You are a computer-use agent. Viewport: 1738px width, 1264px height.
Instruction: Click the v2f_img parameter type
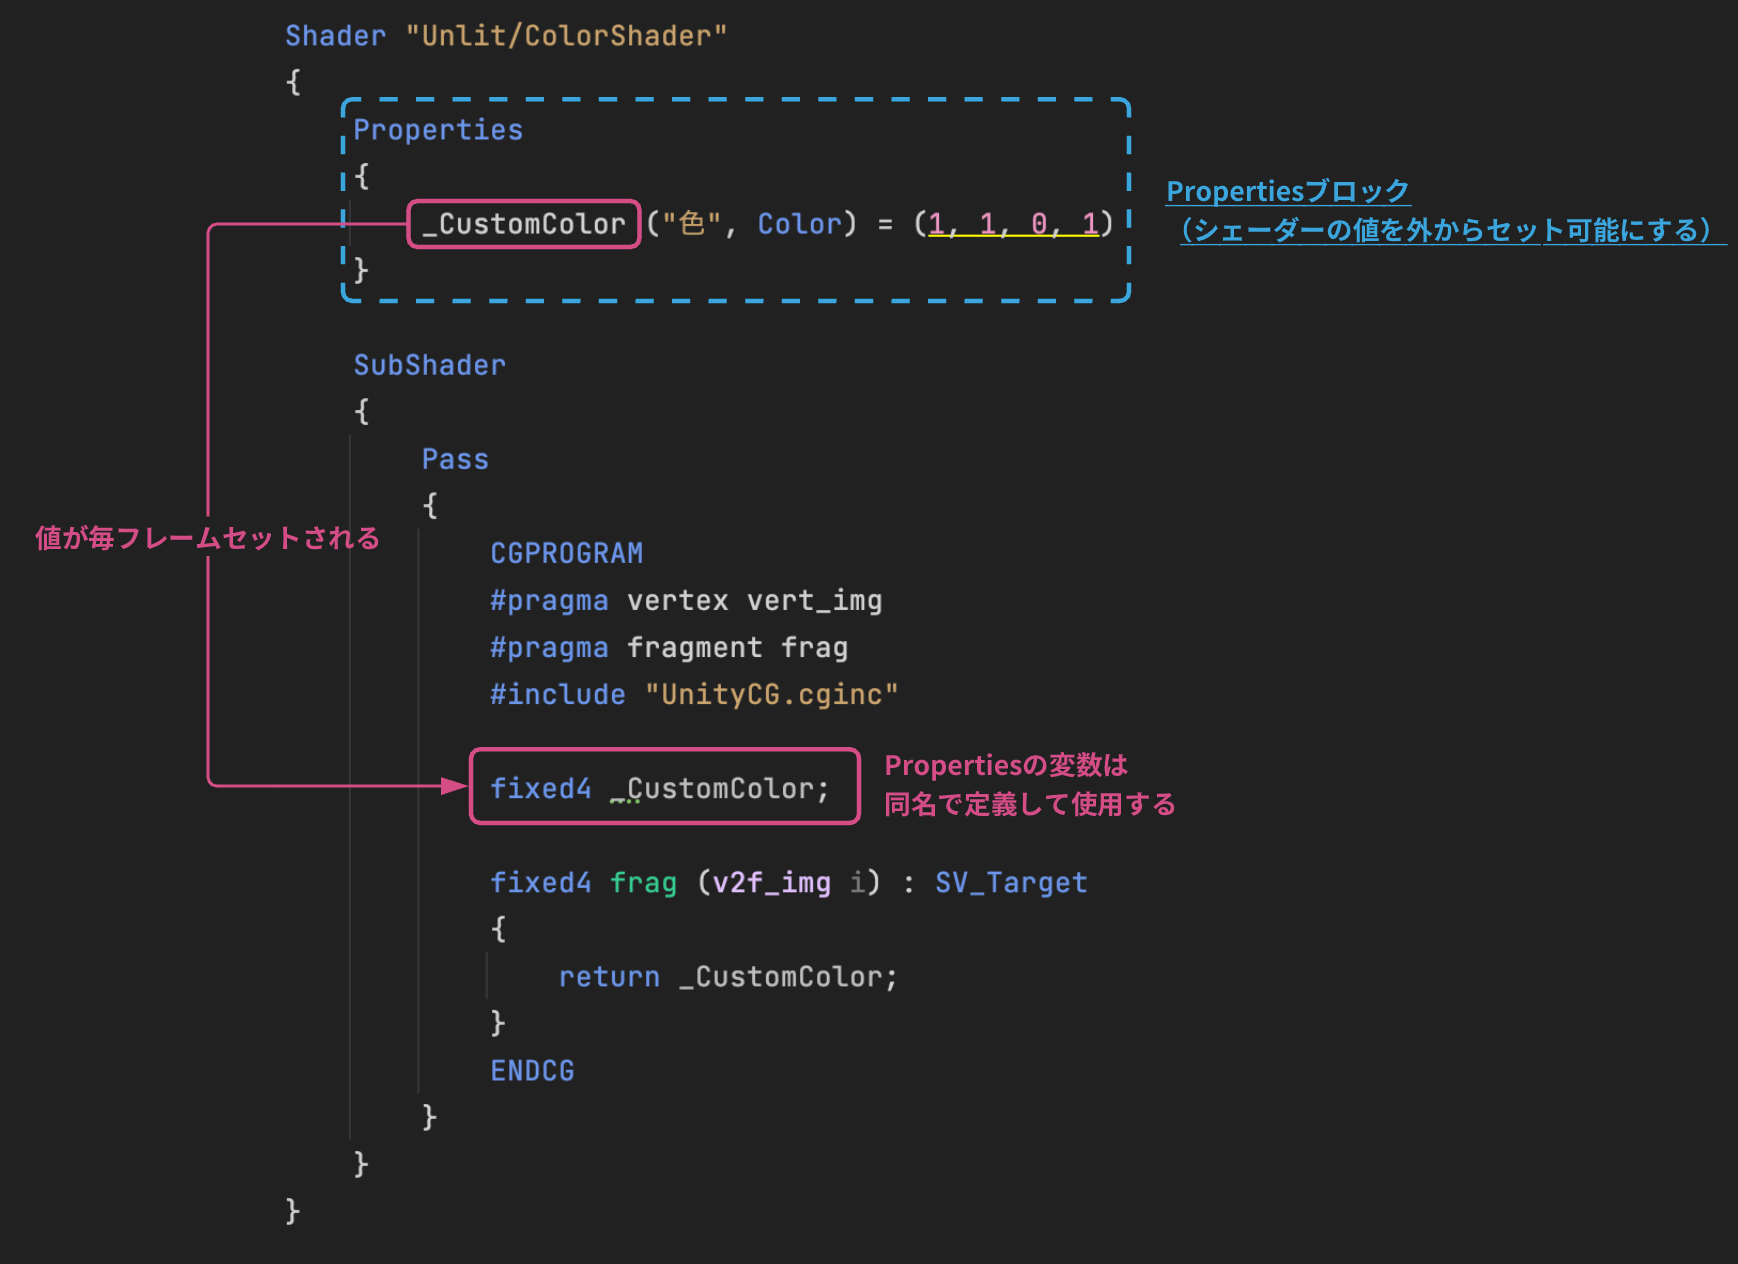click(x=771, y=883)
